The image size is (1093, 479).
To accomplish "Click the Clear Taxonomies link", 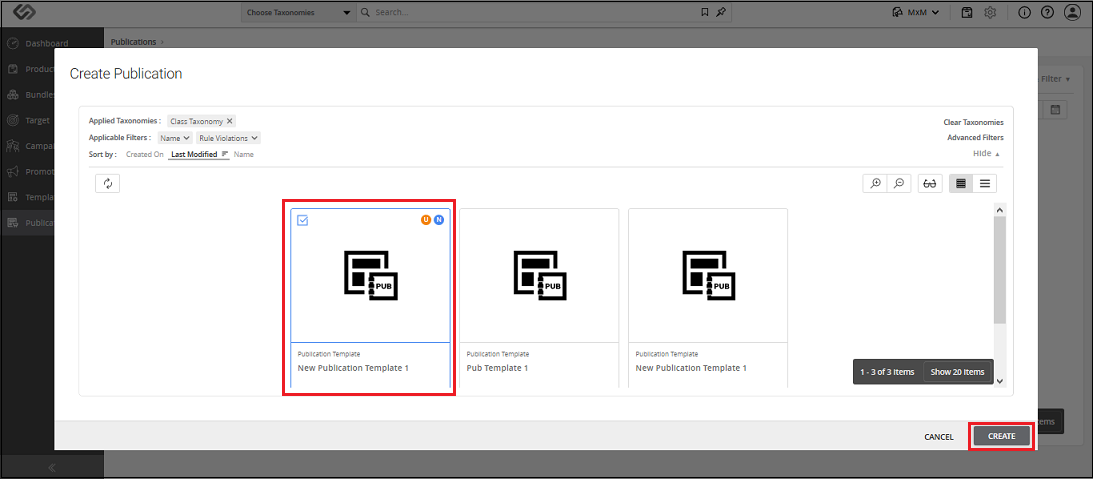I will [x=973, y=122].
